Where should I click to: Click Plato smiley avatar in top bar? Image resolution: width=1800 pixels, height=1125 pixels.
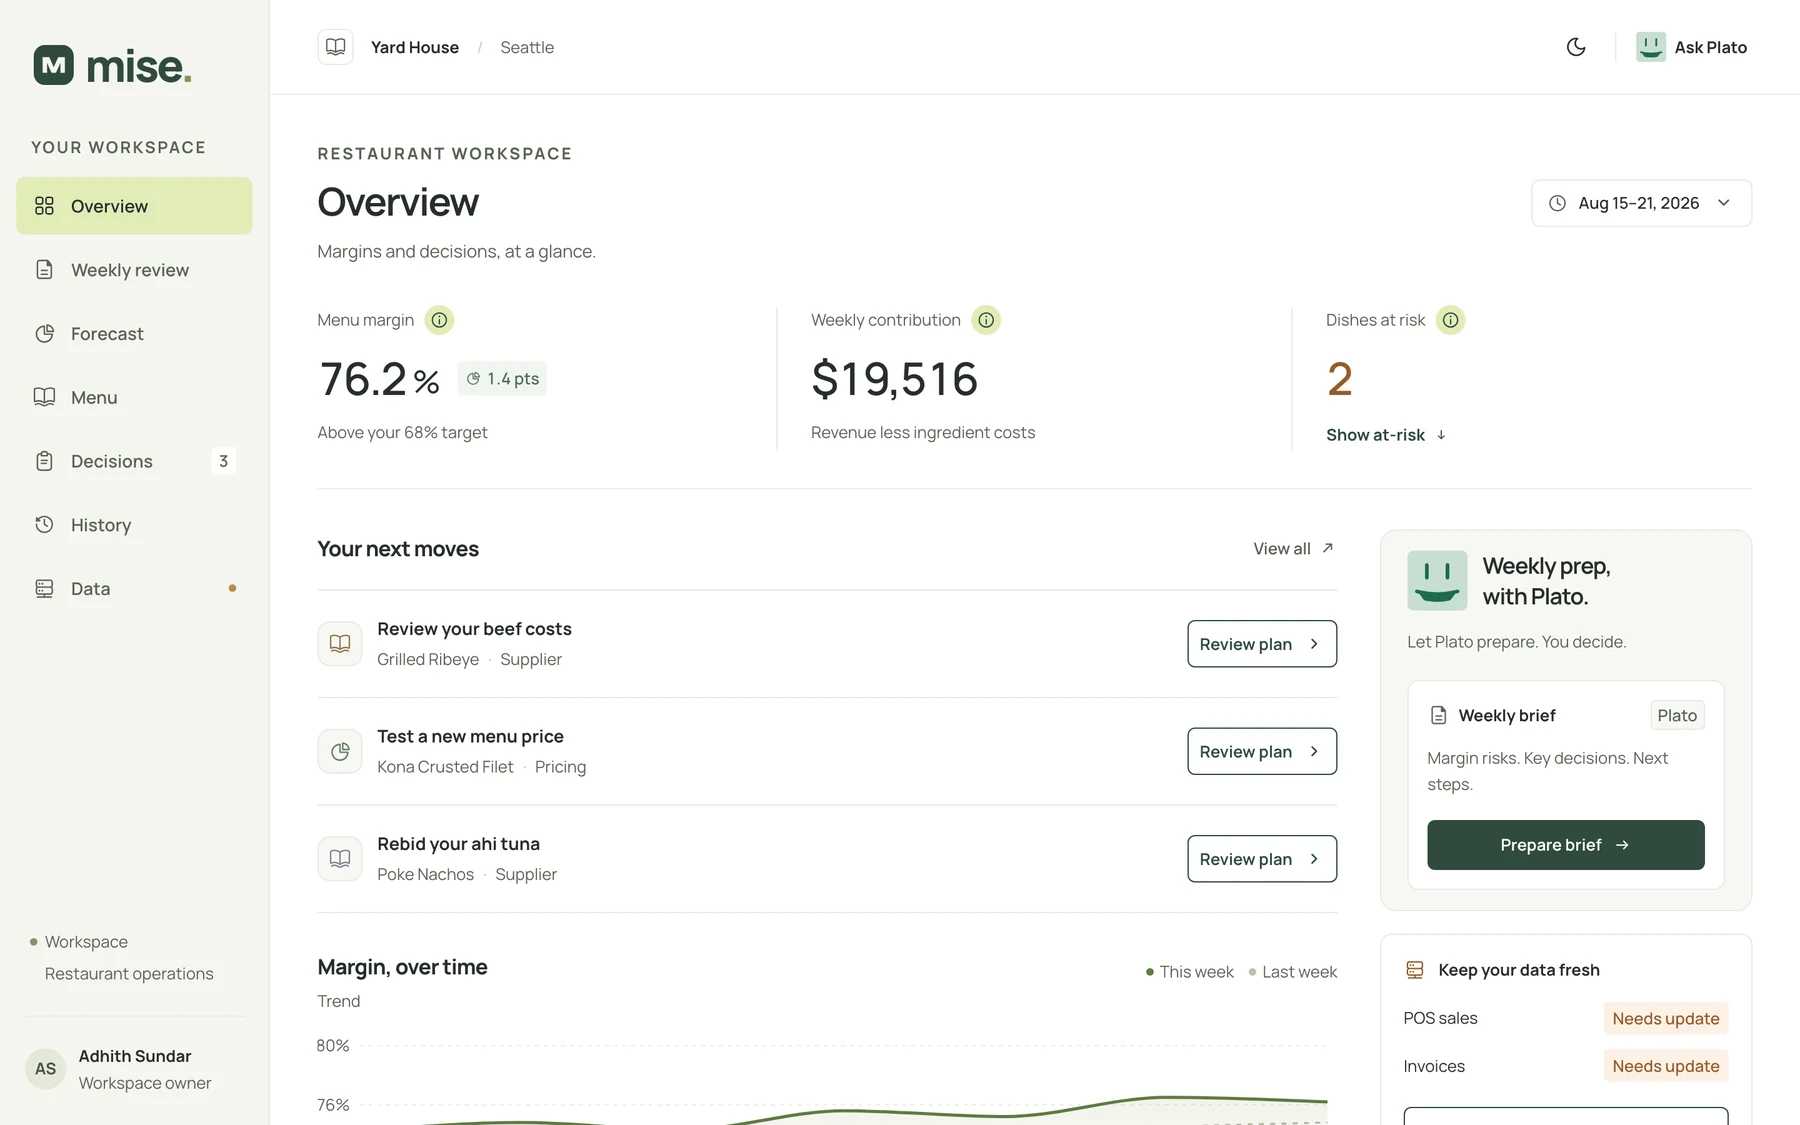[x=1651, y=47]
